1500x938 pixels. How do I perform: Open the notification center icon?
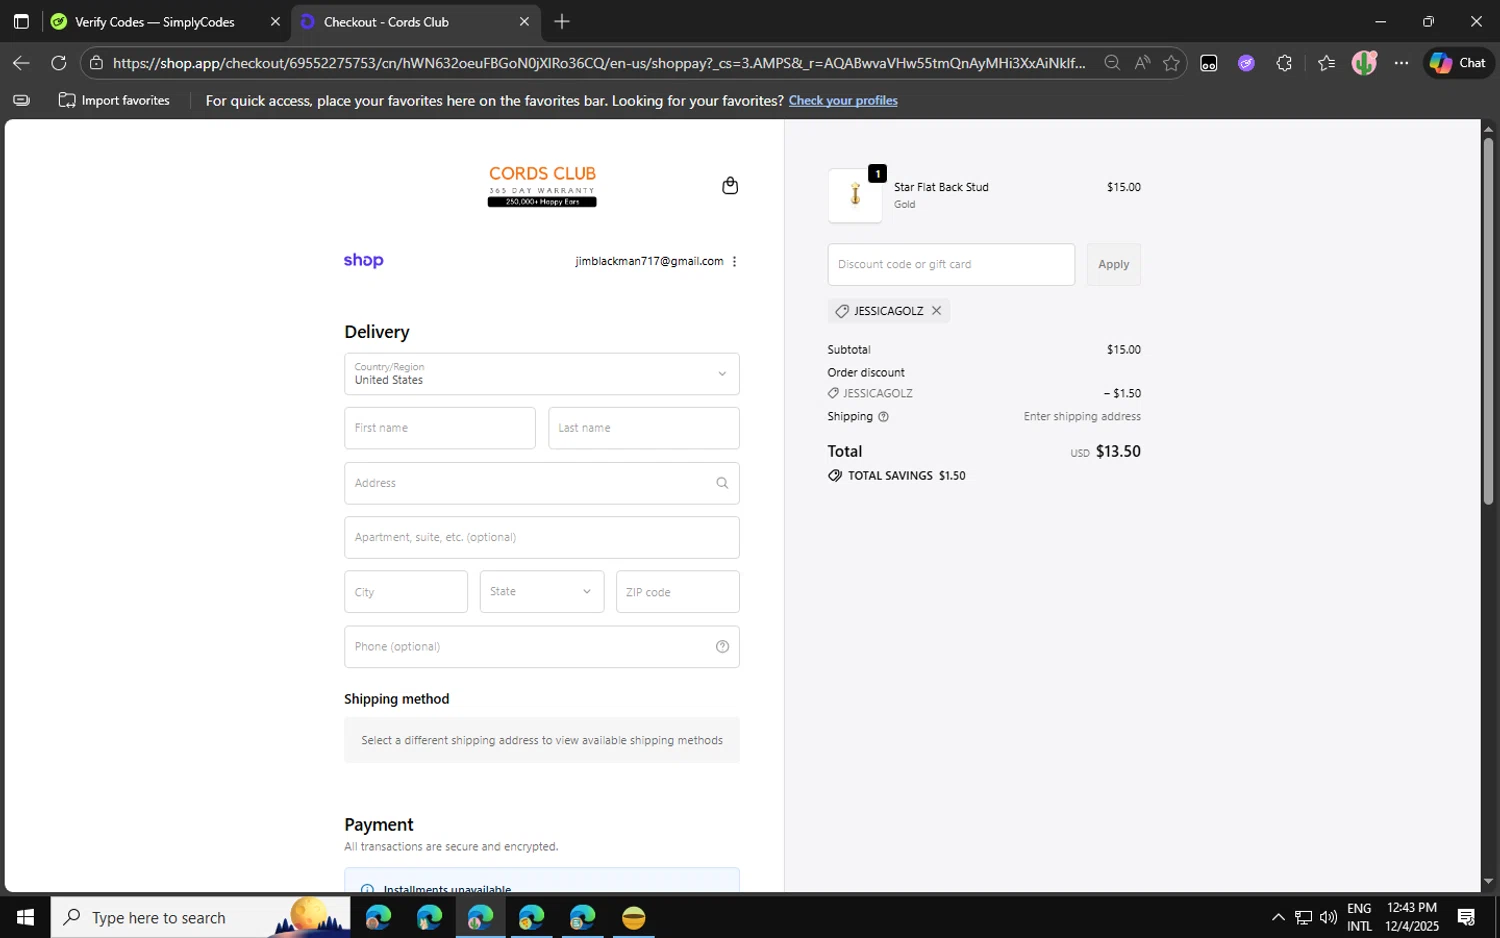pos(1466,917)
